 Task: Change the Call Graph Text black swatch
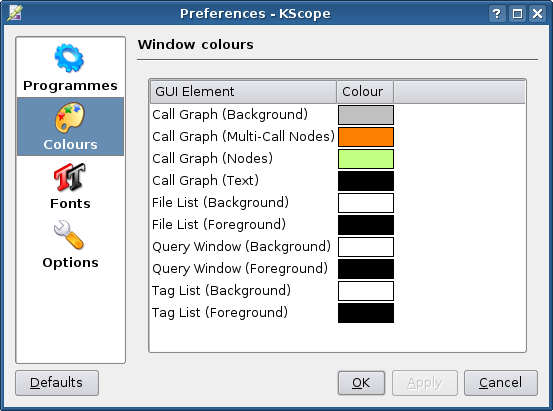(366, 181)
